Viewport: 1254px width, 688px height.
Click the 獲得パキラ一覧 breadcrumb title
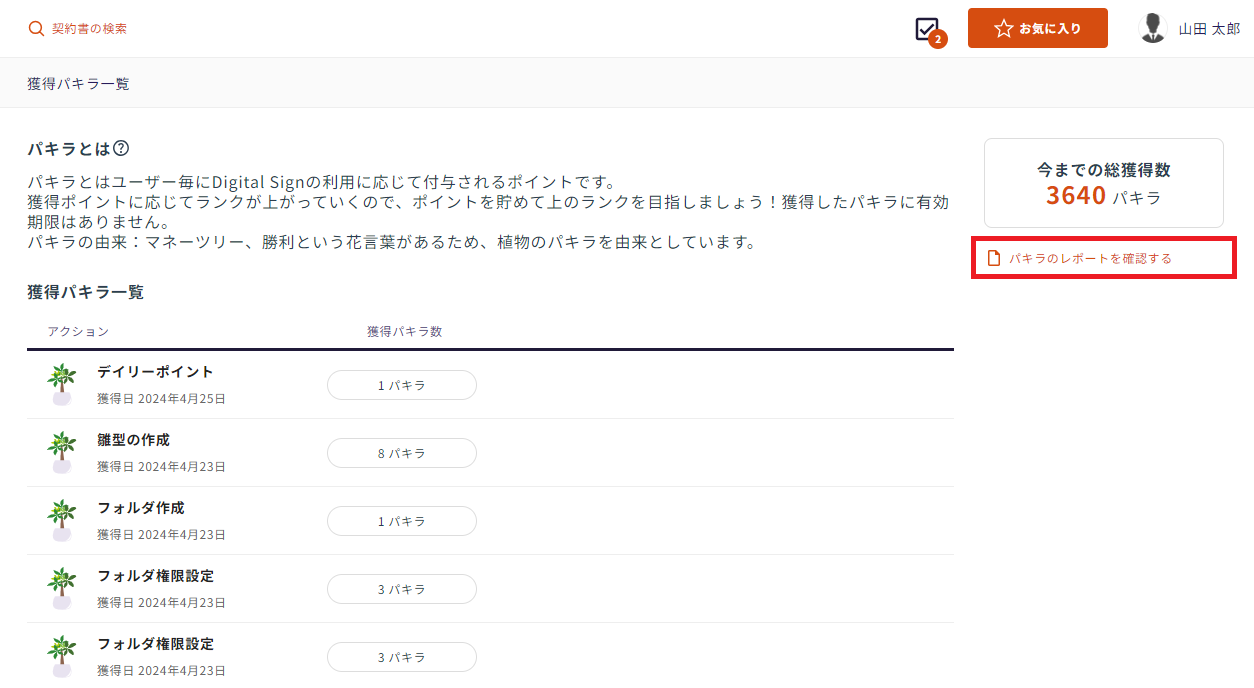[78, 83]
